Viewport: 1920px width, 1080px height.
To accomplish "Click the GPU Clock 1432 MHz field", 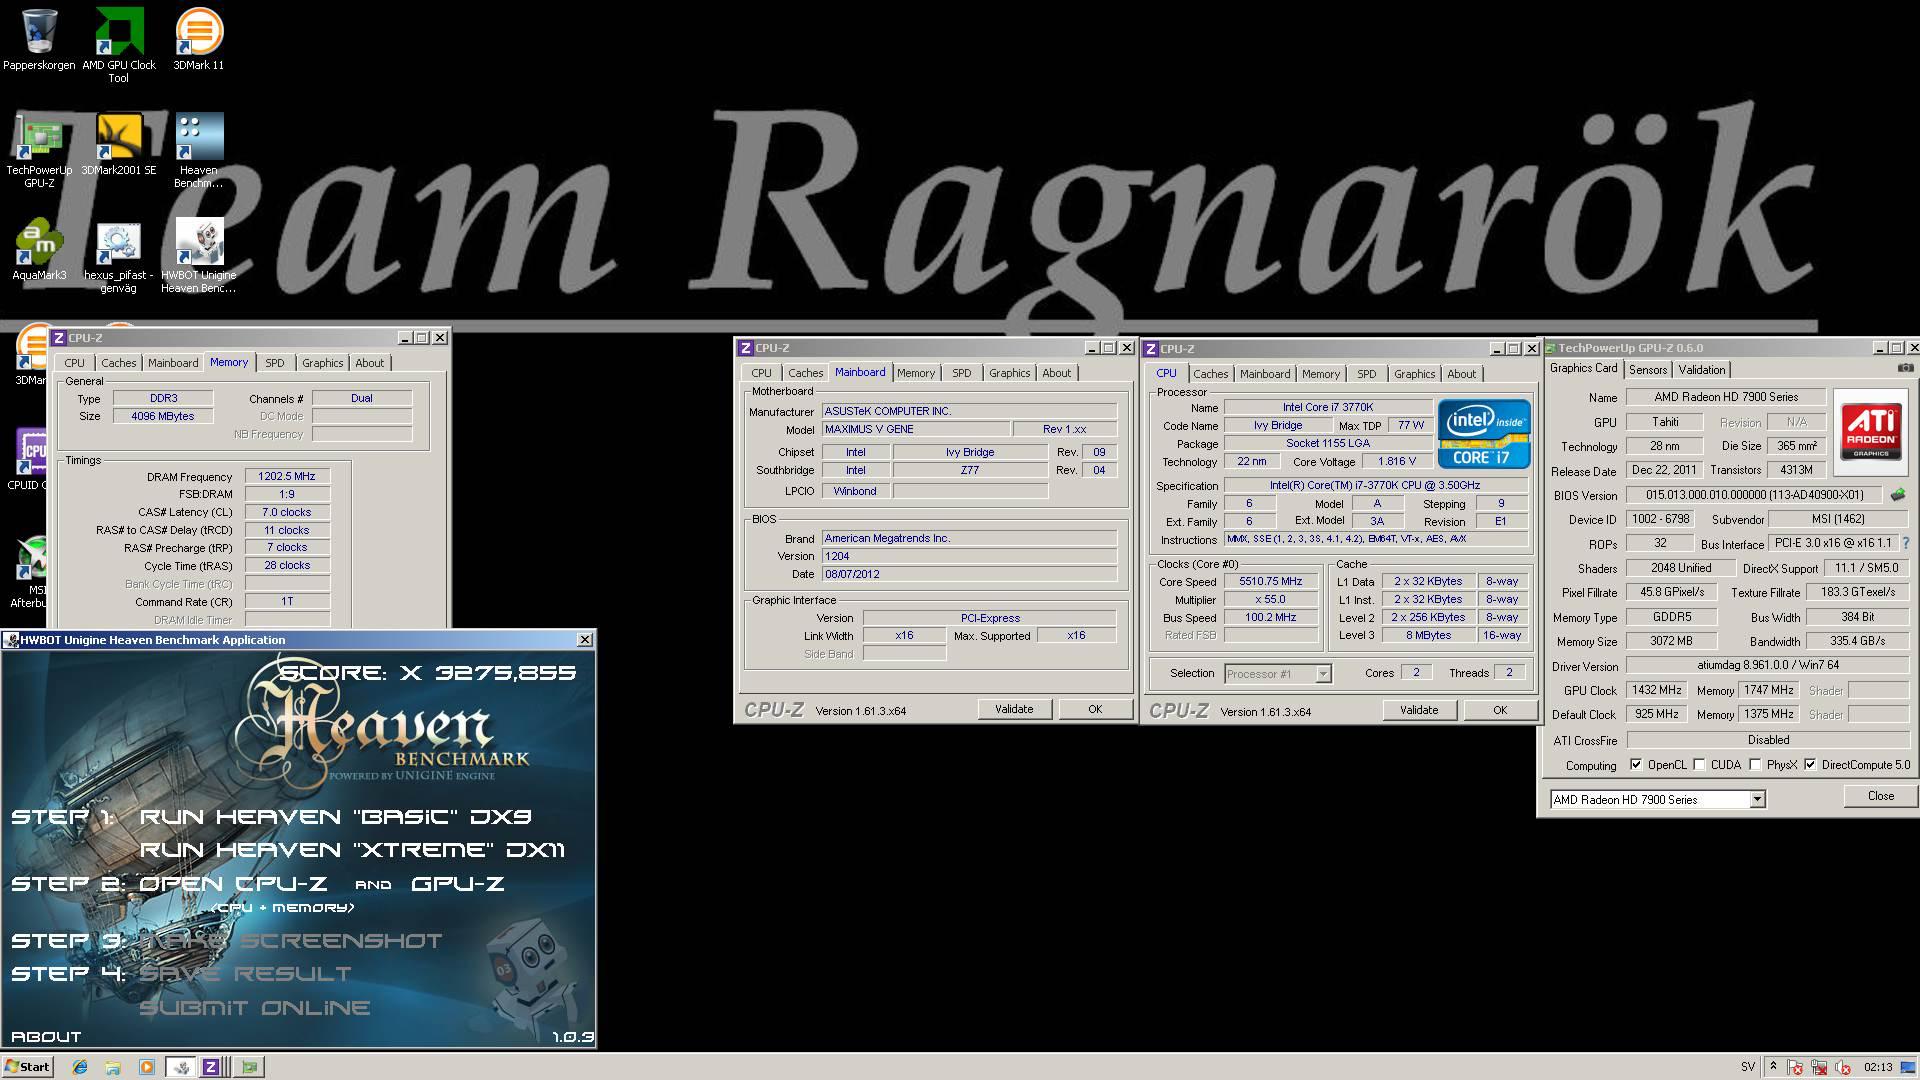I will [1657, 690].
